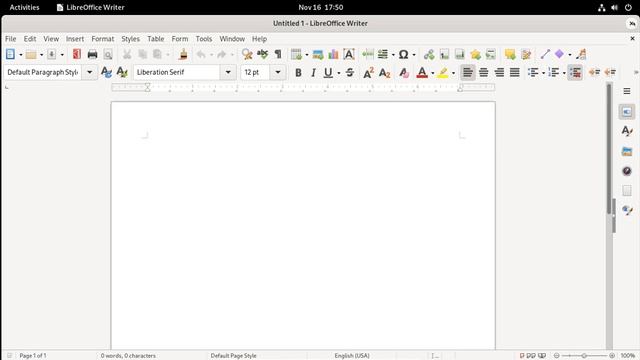Open font name dropdown
640x360 pixels.
pos(228,72)
